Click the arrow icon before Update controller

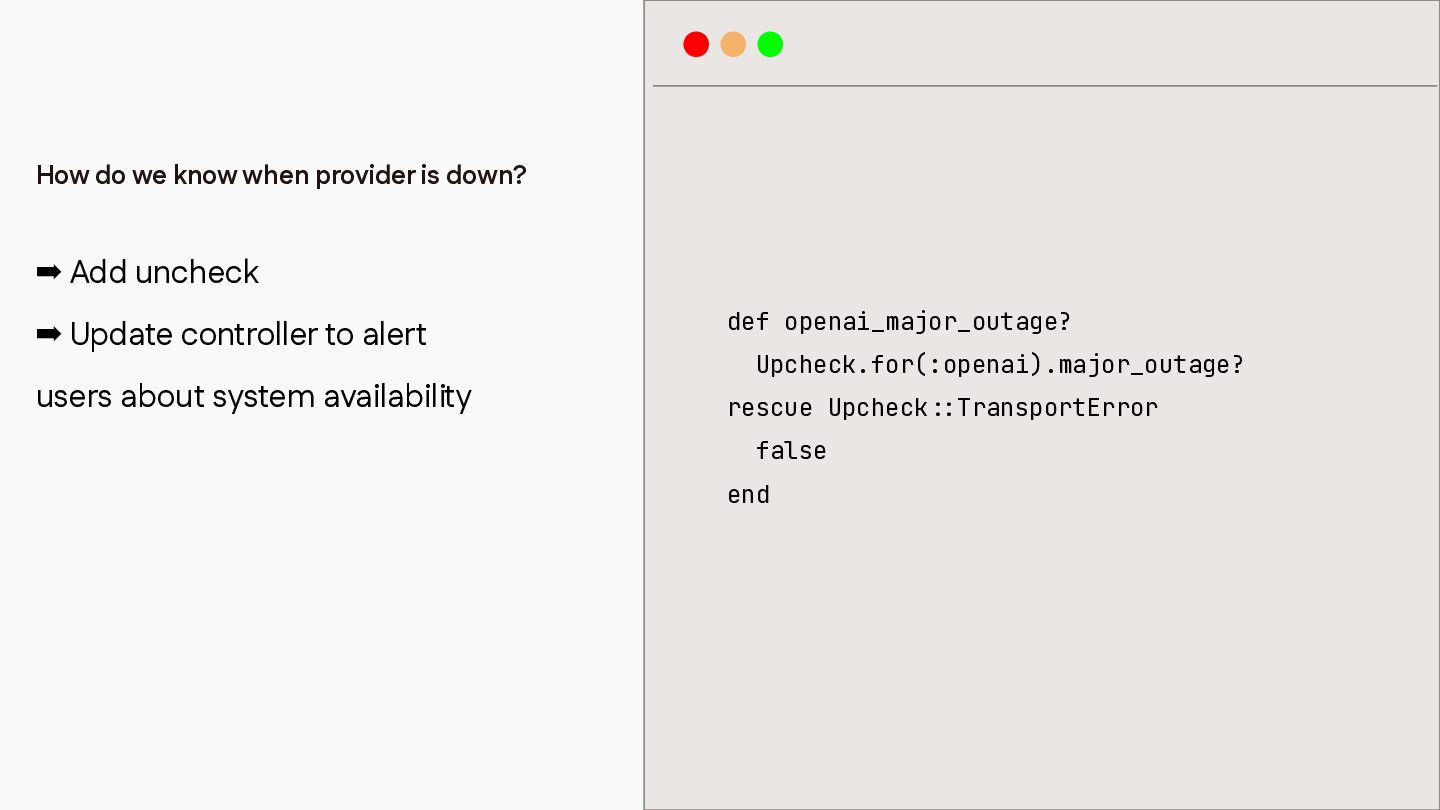49,334
